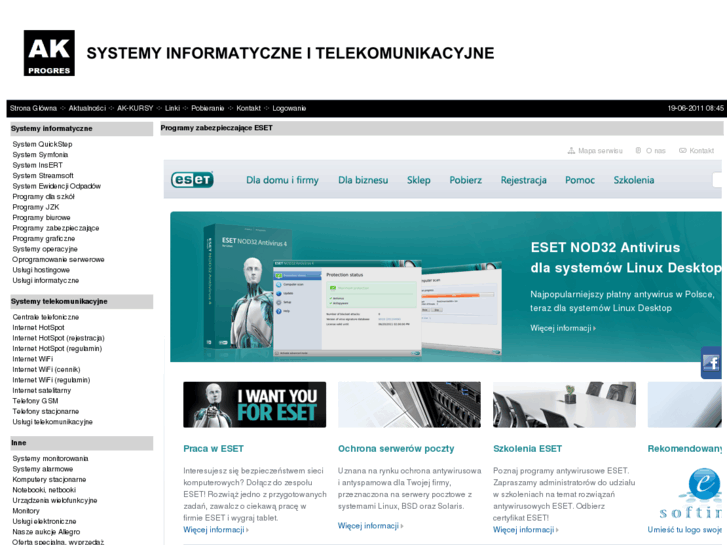The image size is (727, 545).
Task: Click the Kontakt envelope icon in ESET header
Action: (x=682, y=151)
